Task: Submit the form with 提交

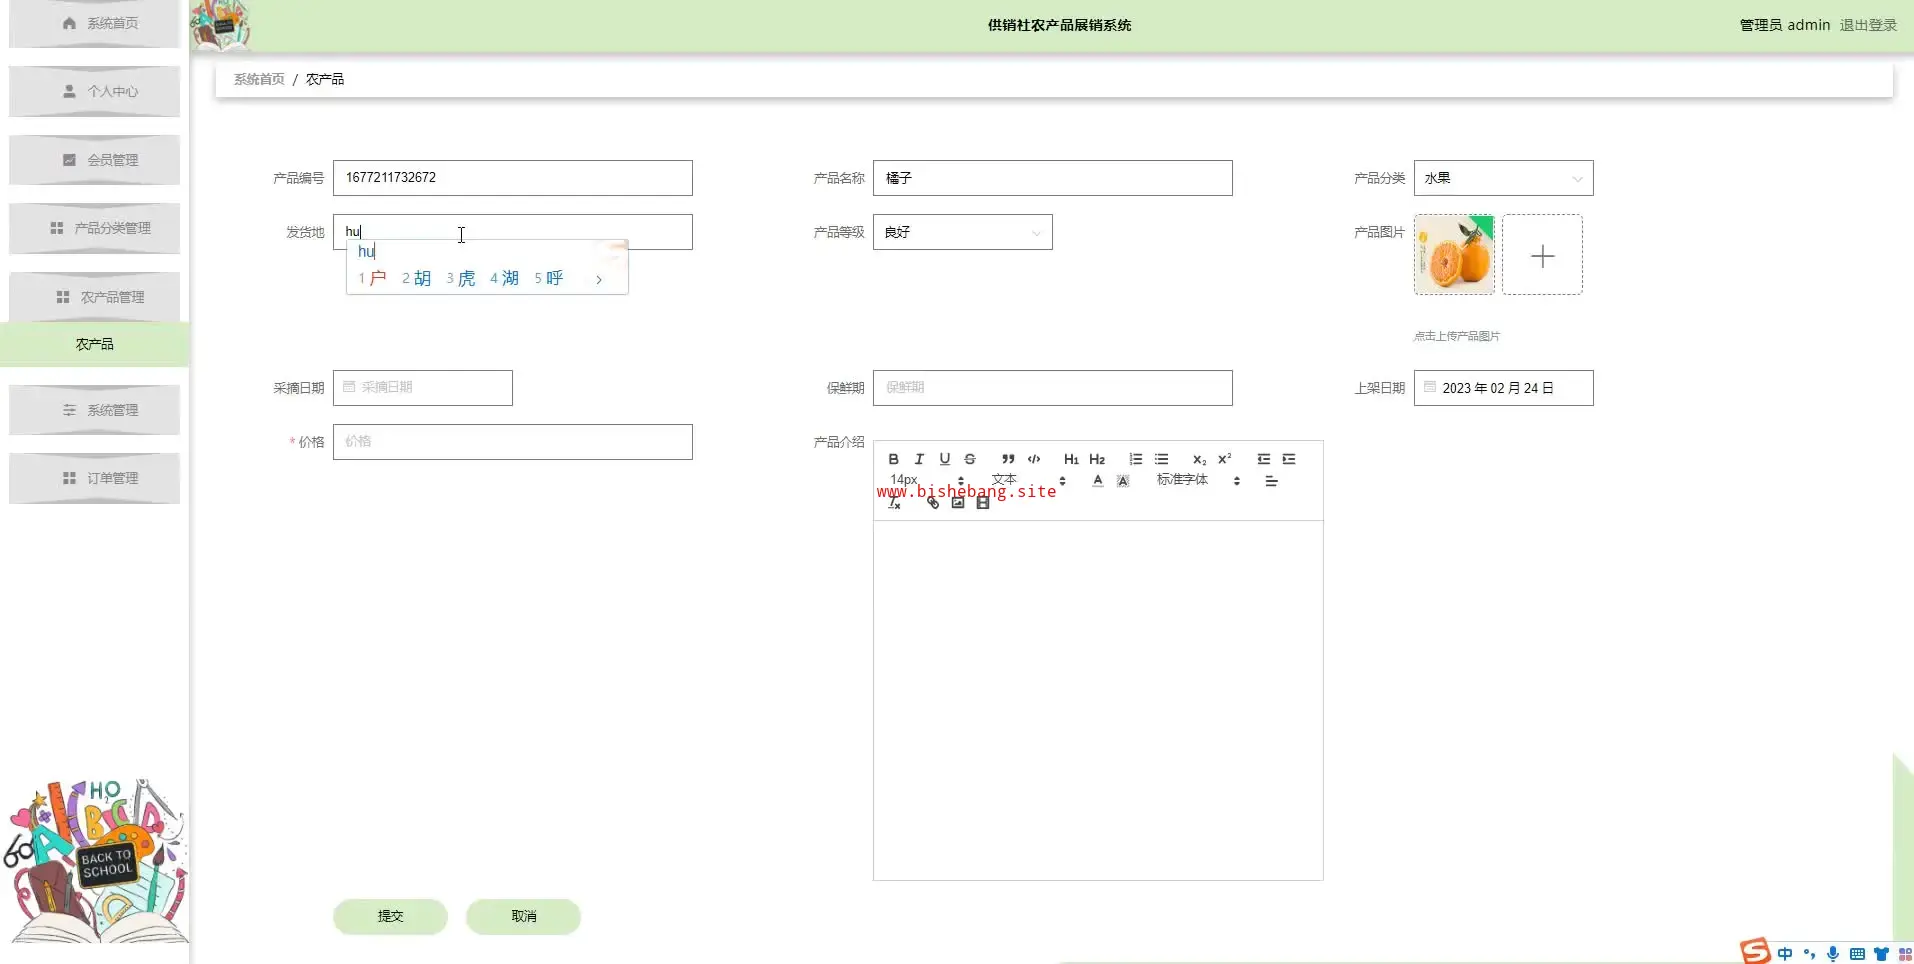Action: pos(390,916)
